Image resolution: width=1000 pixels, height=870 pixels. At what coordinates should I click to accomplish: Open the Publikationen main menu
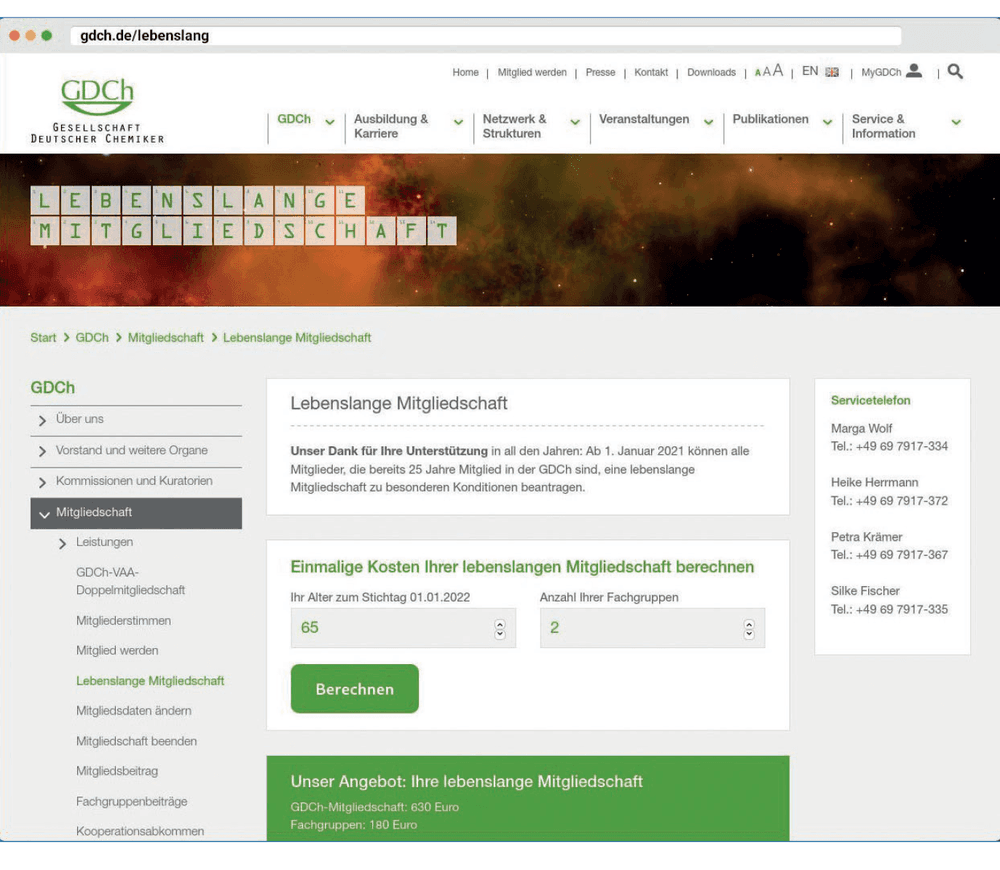770,119
